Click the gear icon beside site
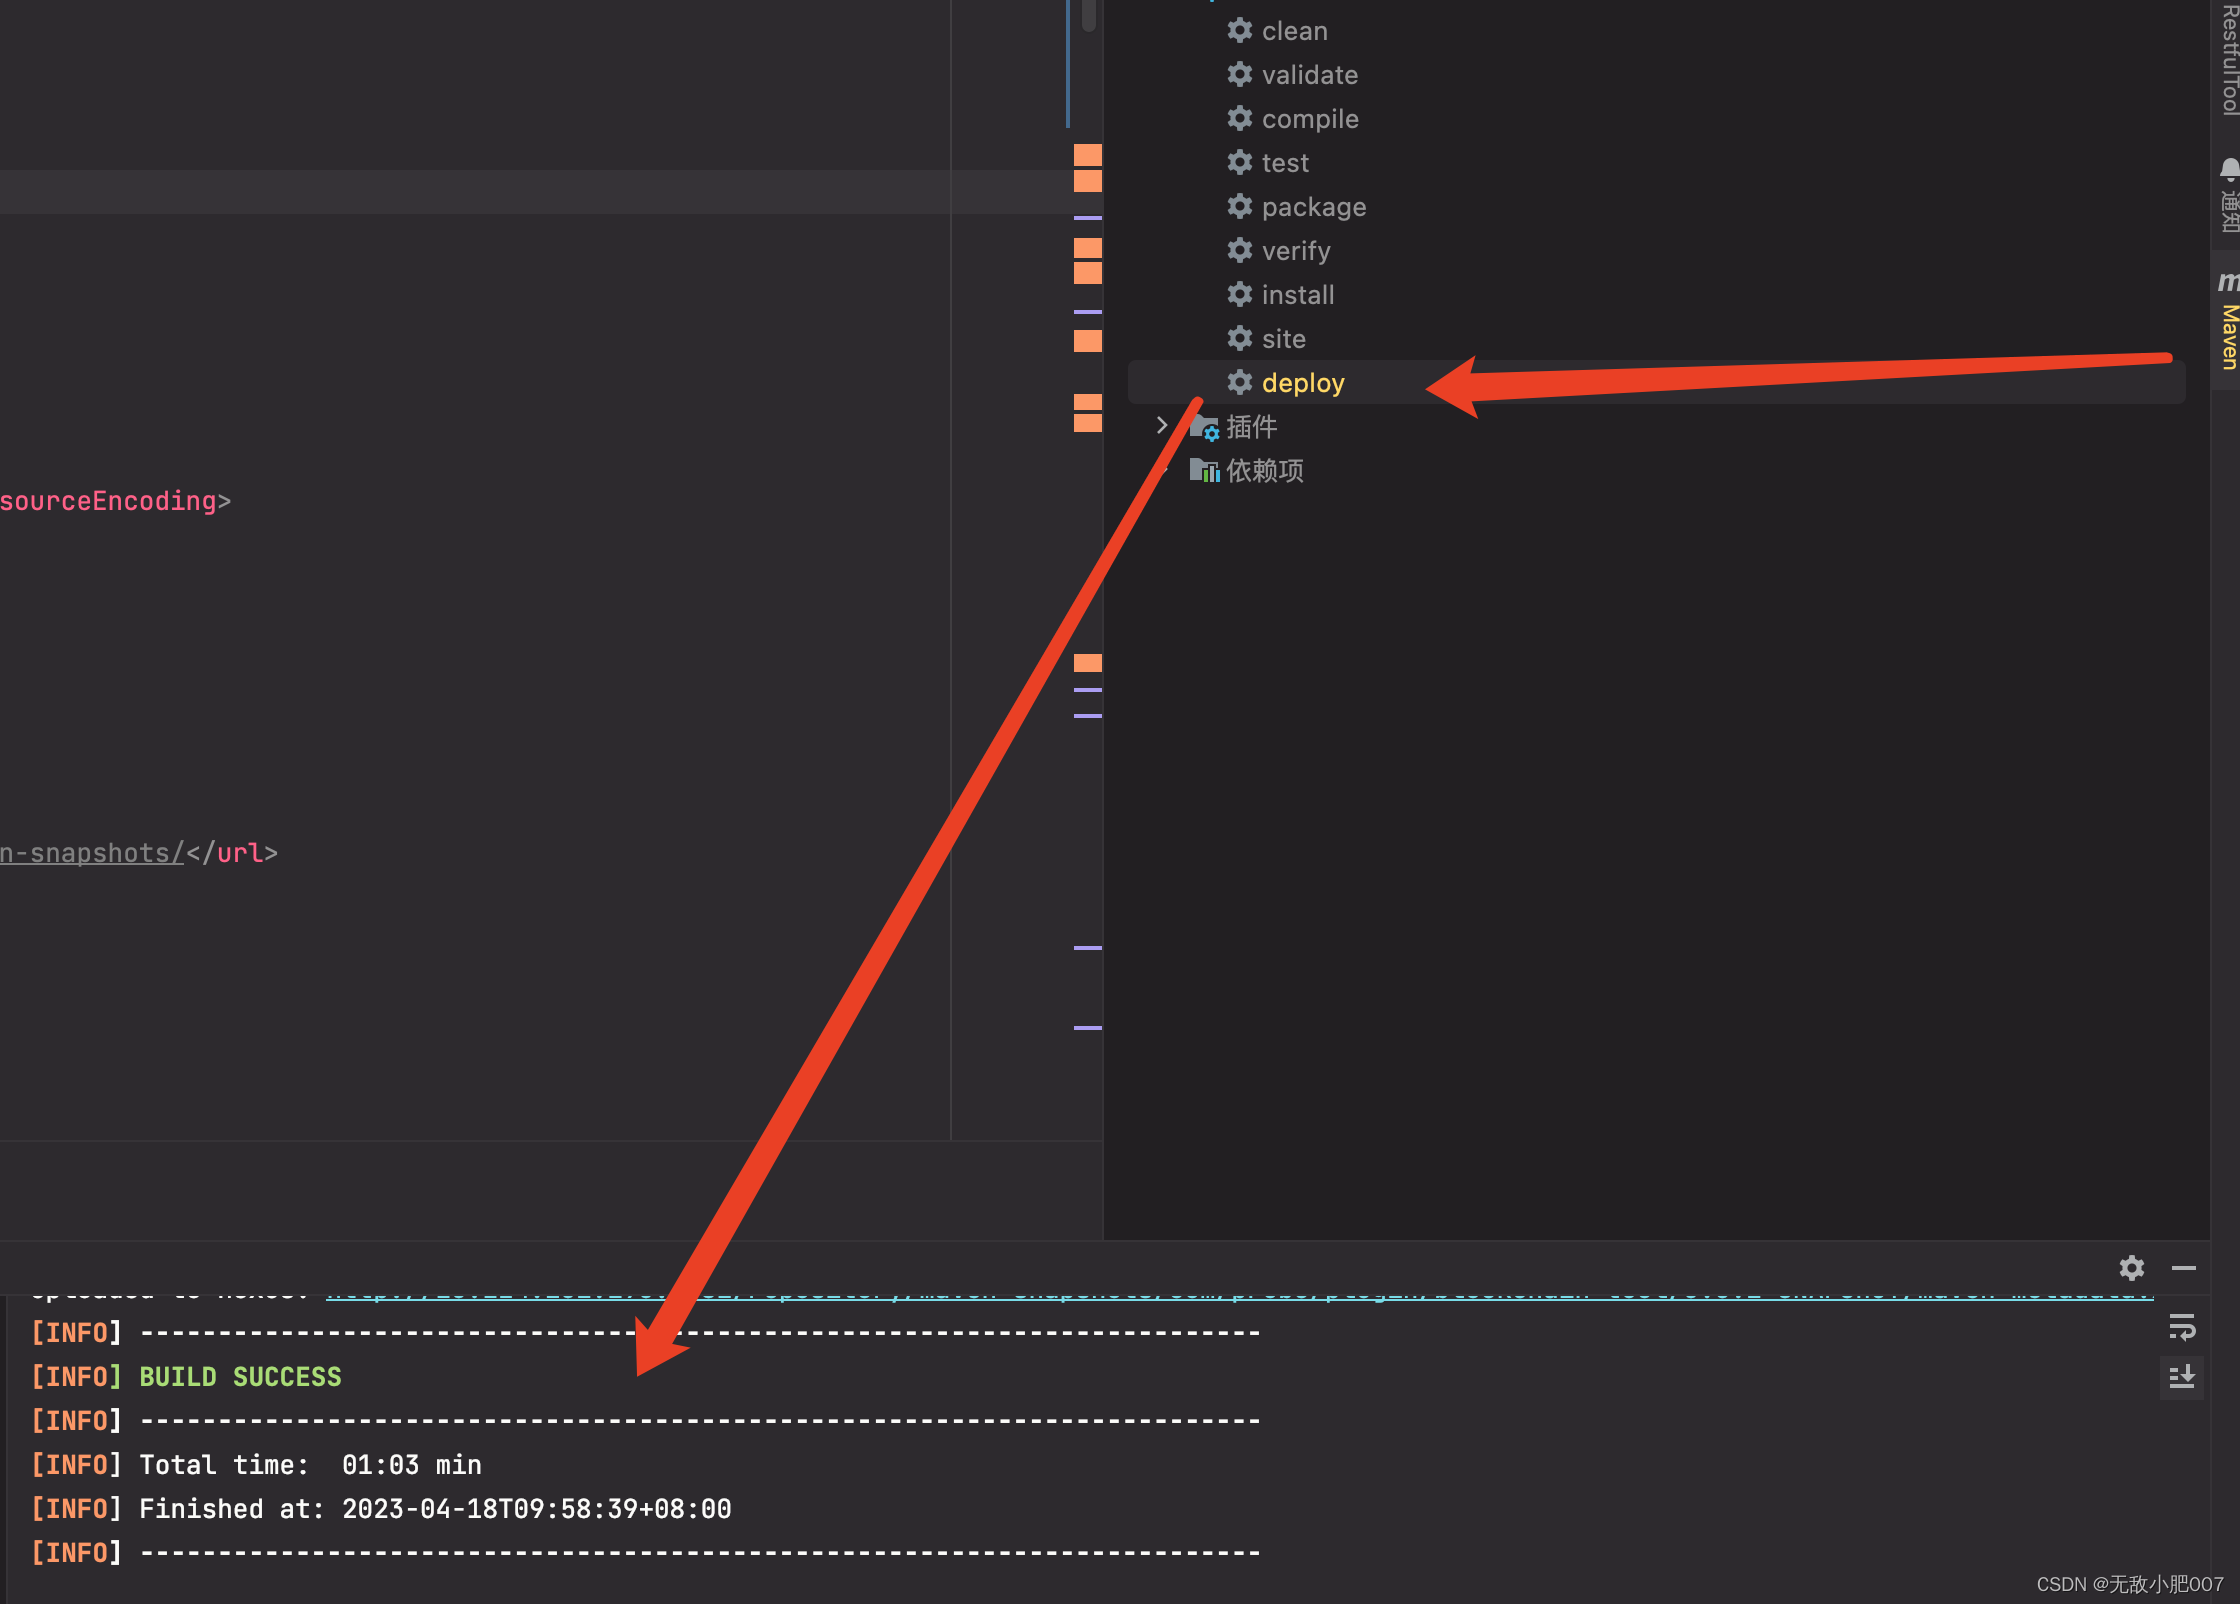 tap(1240, 339)
